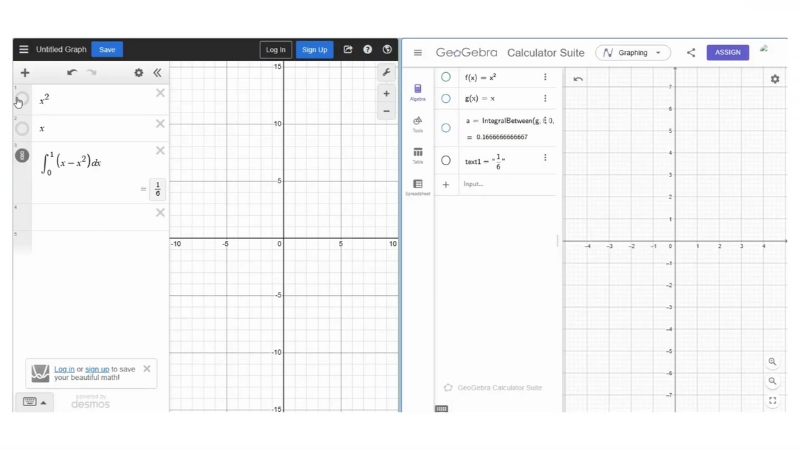Add a new expression with plus icon in Desmos
Screen dimensions: 800x450
pos(24,73)
